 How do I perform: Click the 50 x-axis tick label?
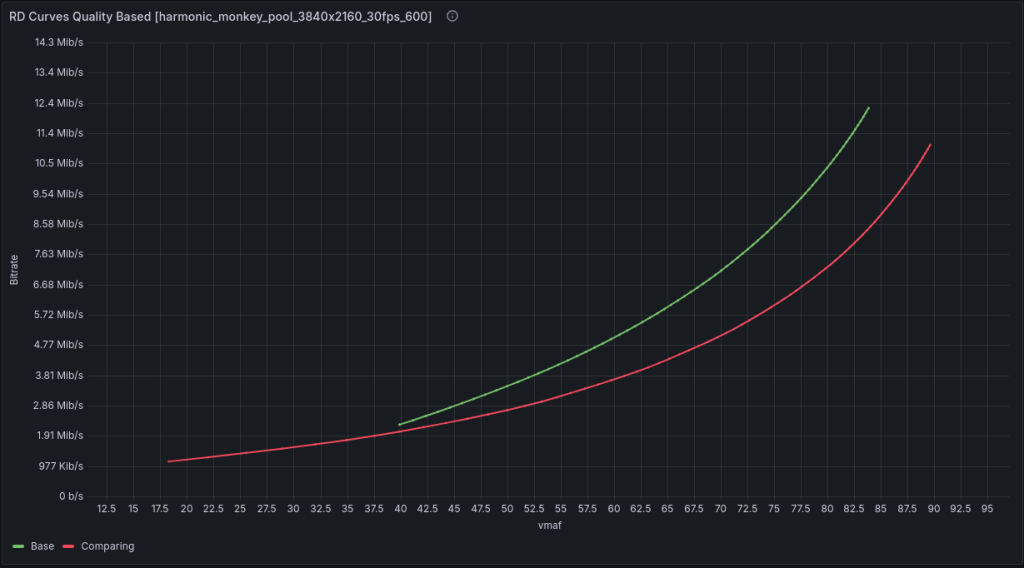coord(507,509)
